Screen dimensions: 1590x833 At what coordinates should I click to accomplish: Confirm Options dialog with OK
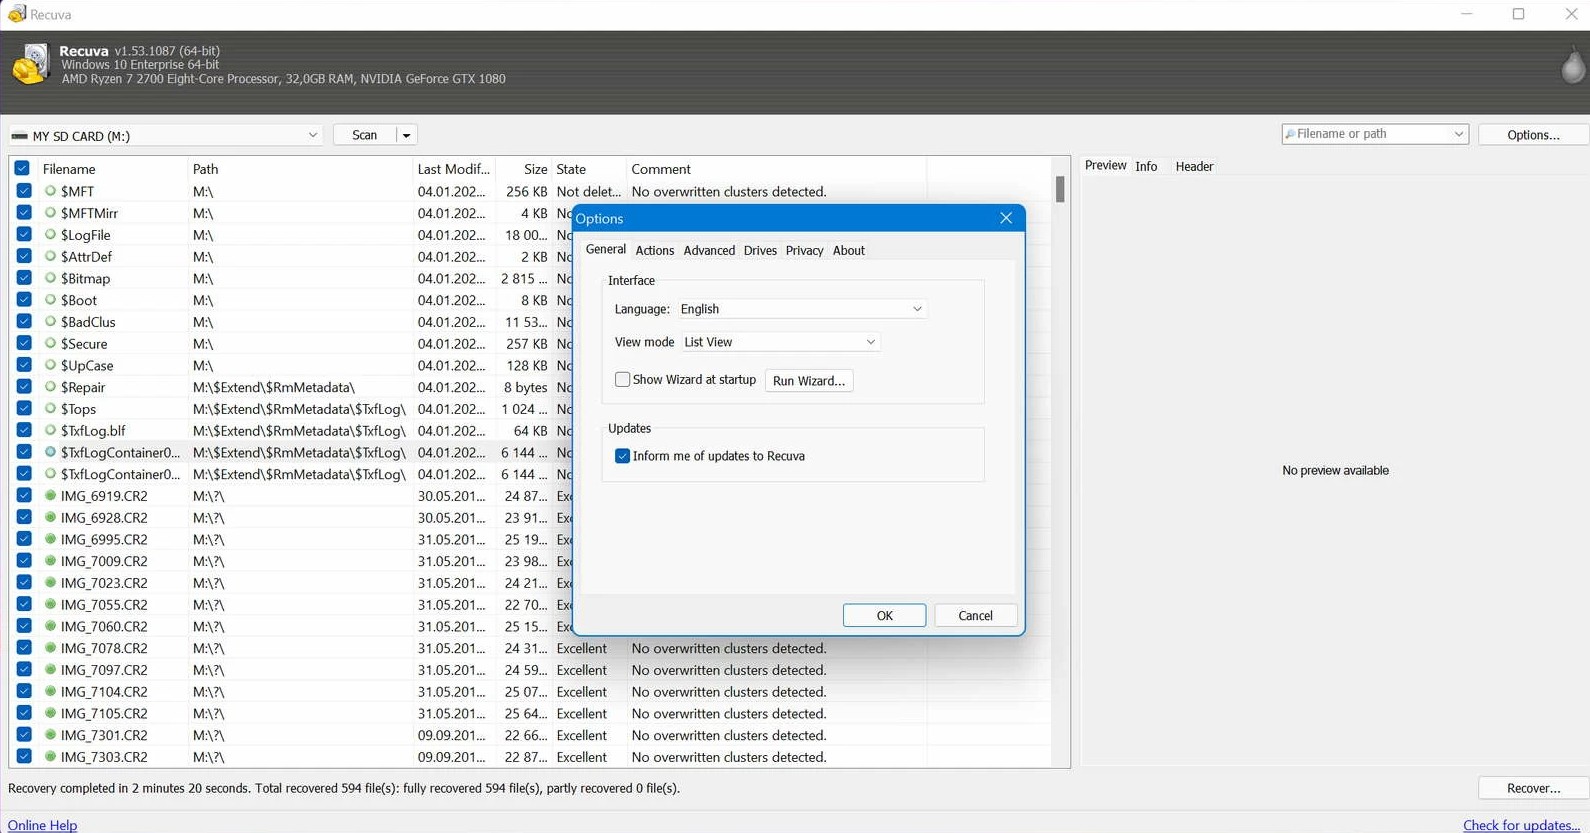(x=884, y=616)
